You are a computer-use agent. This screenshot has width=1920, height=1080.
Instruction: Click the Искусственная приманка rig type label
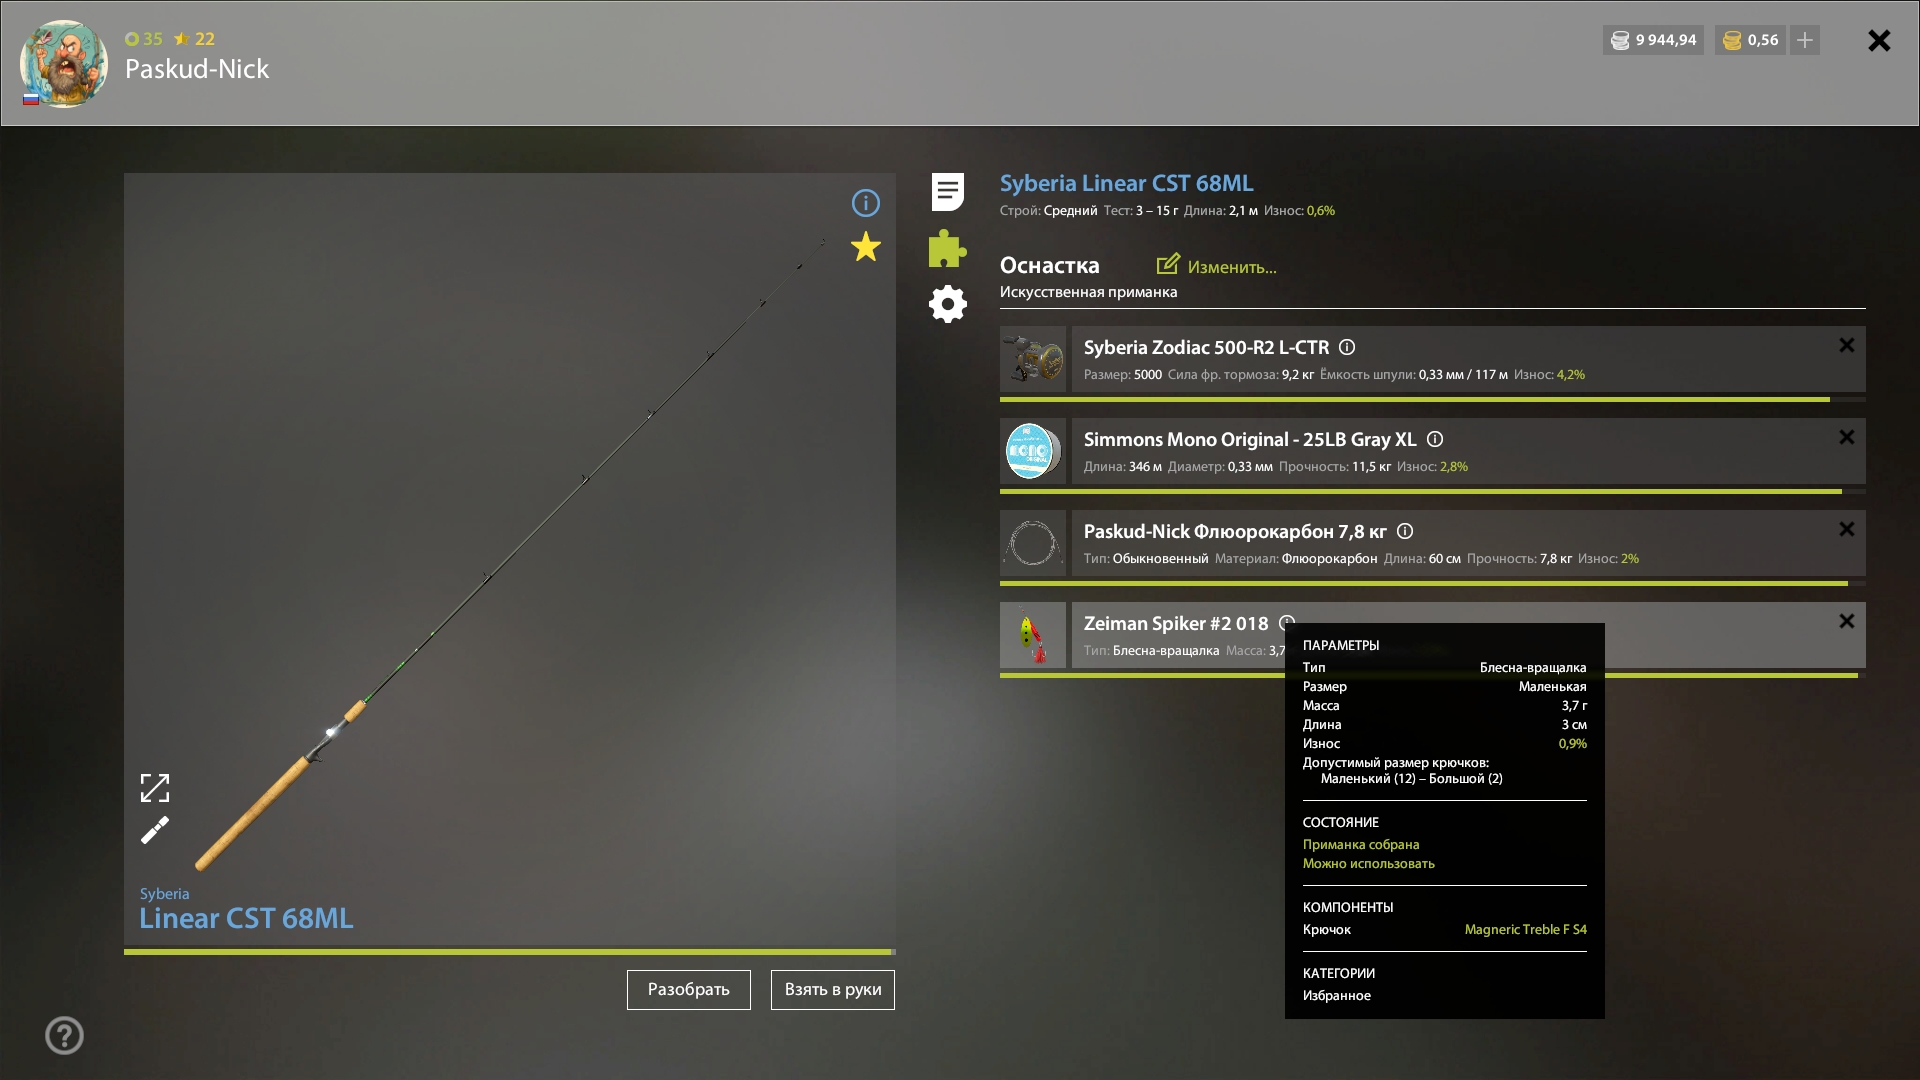1088,292
